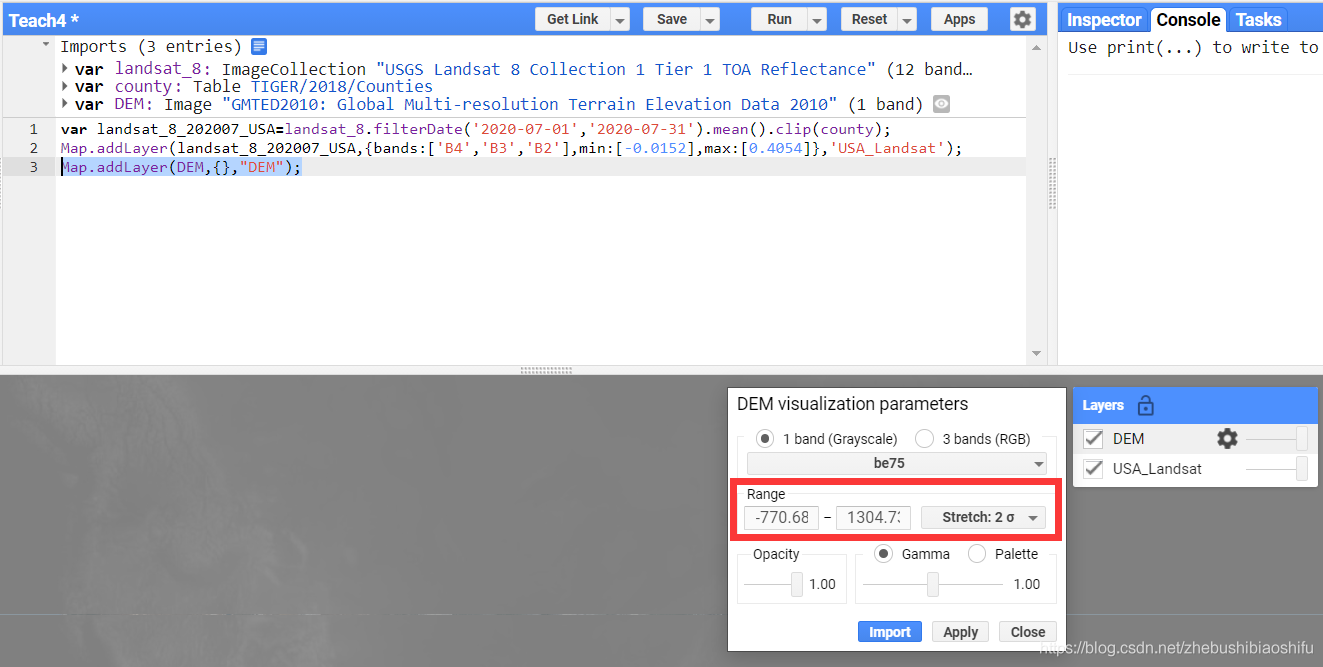The width and height of the screenshot is (1323, 667).
Task: Open the be75 band selector dropdown
Action: [x=897, y=464]
